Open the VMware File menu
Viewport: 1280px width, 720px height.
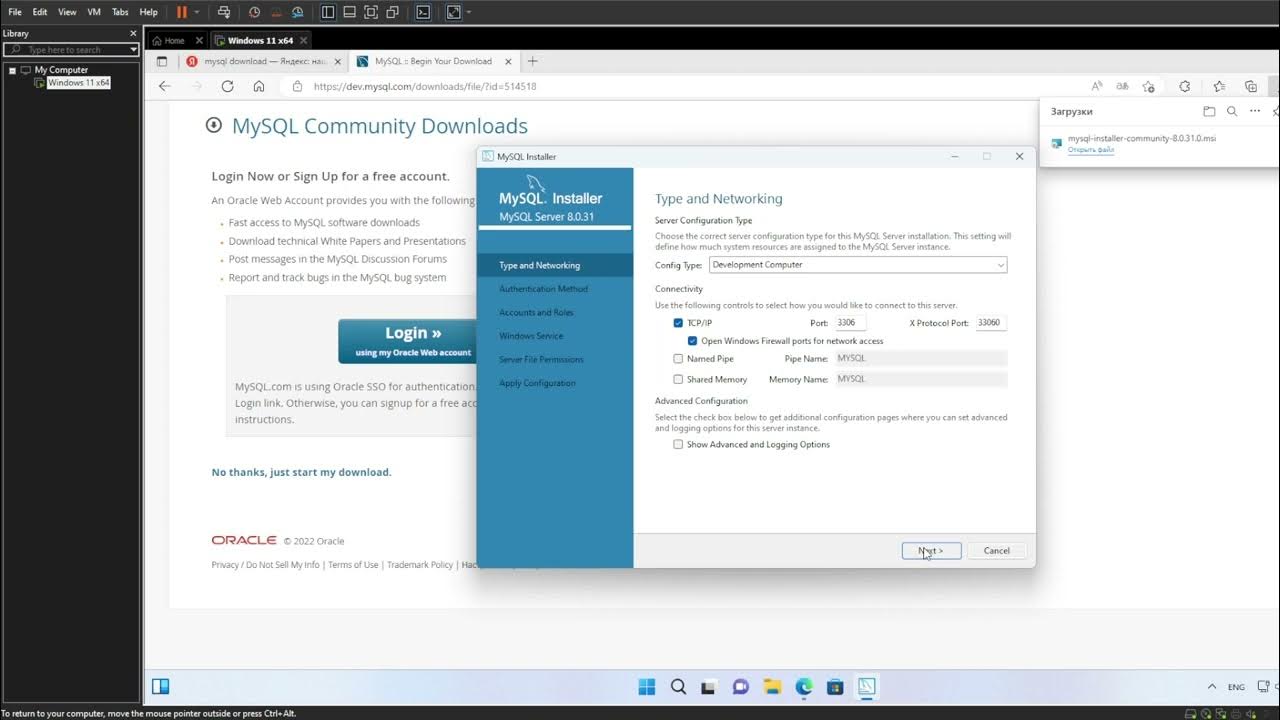point(15,12)
